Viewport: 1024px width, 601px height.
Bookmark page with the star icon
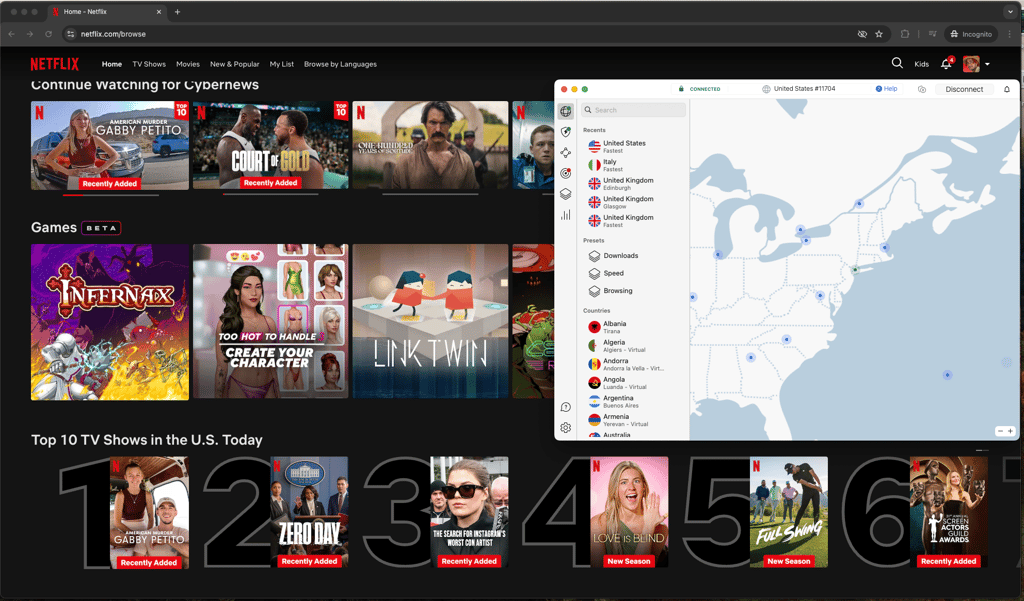(x=879, y=34)
